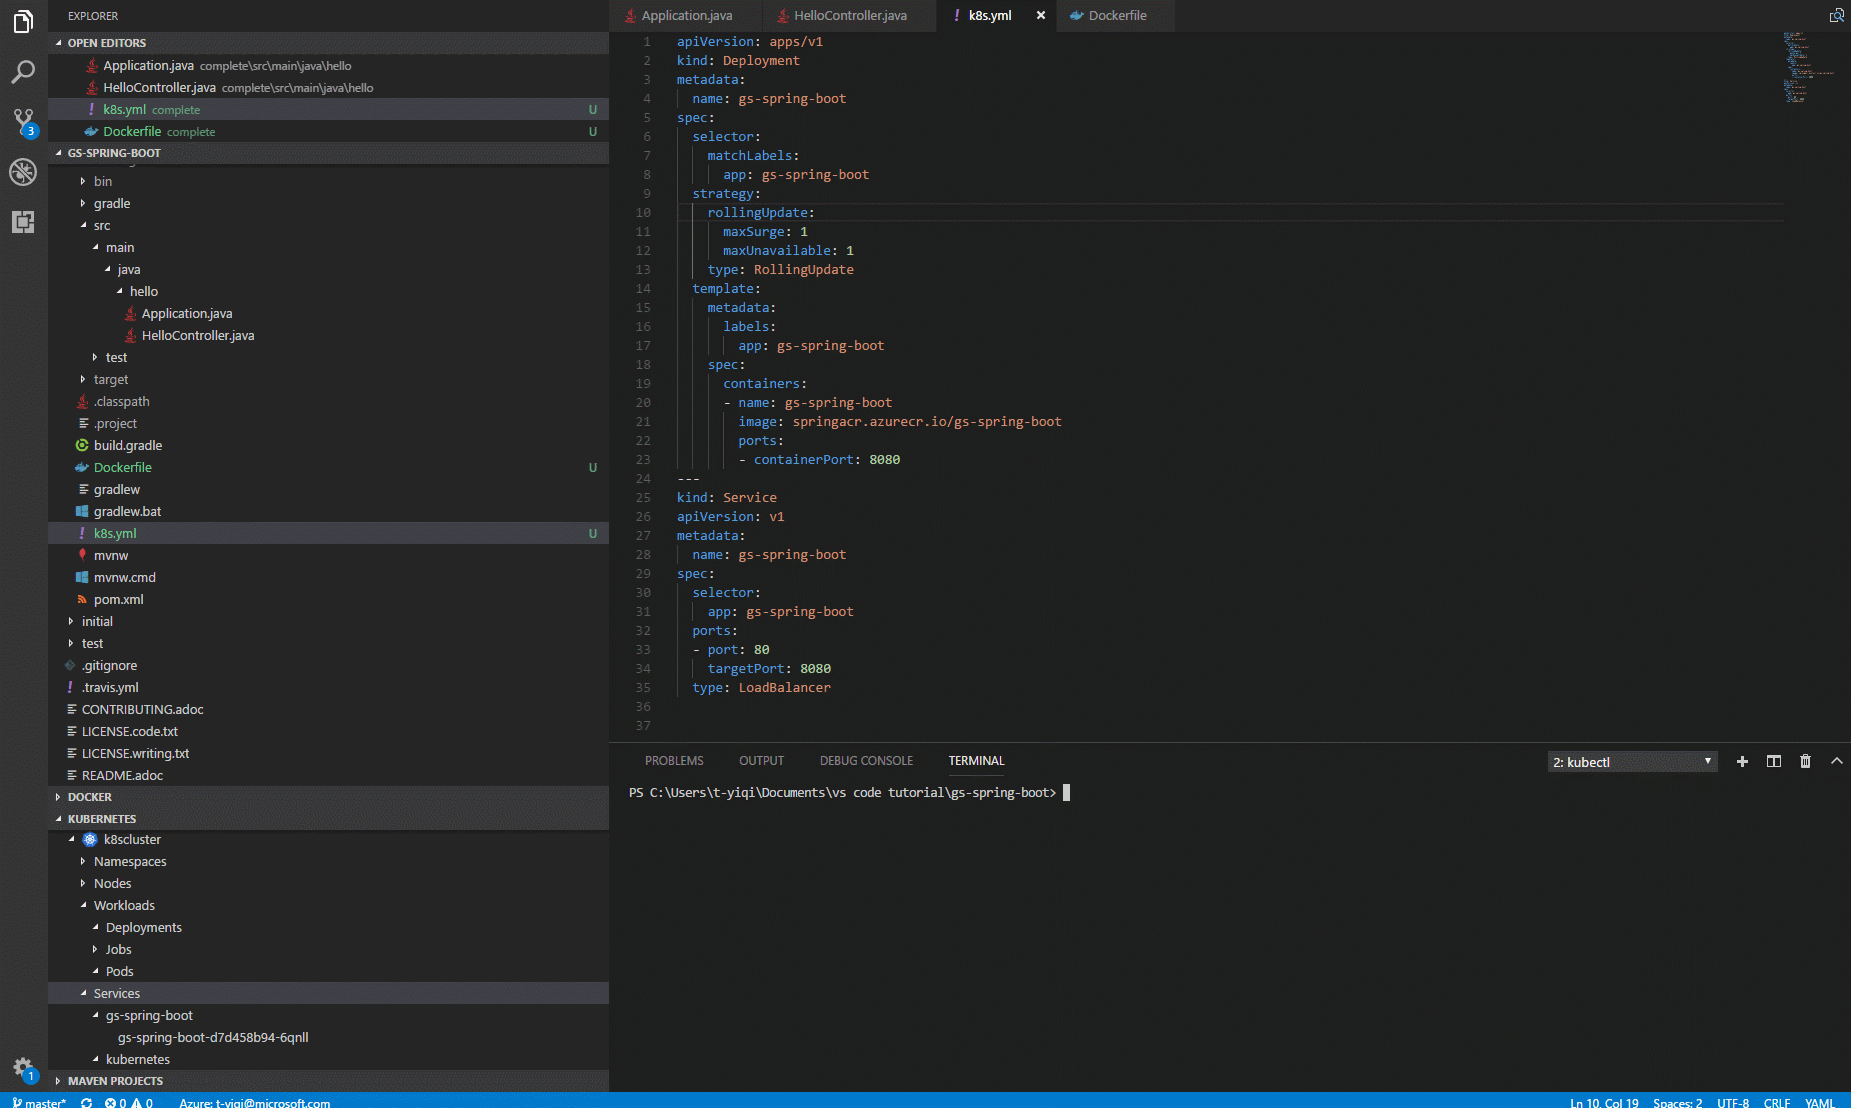Viewport: 1851px width, 1108px height.
Task: Click the master branch in status bar
Action: (40, 1102)
